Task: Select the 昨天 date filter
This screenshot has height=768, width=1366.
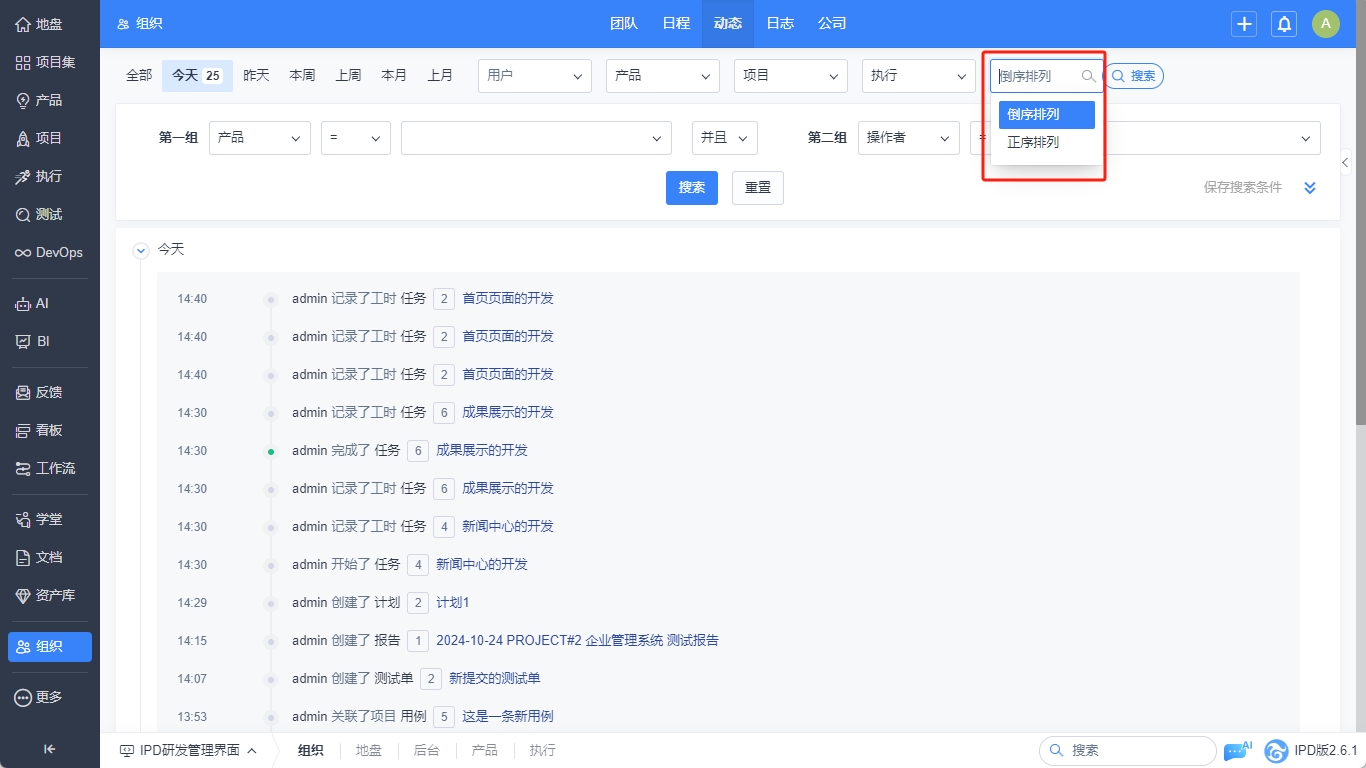Action: 256,76
